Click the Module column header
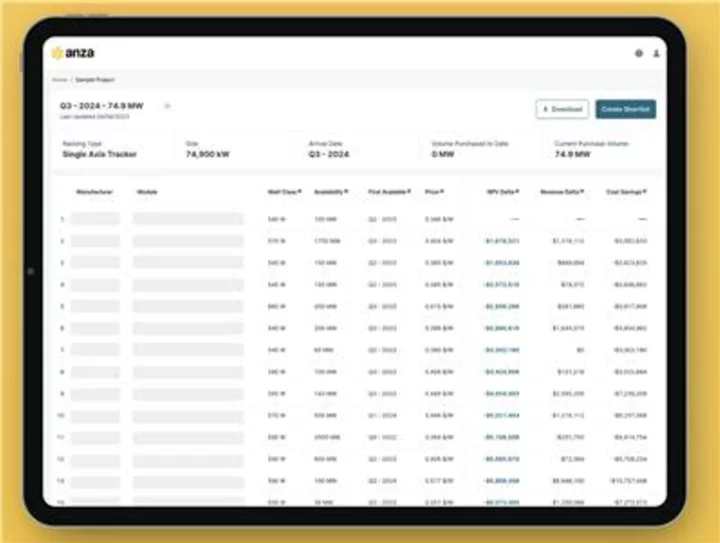 click(147, 192)
